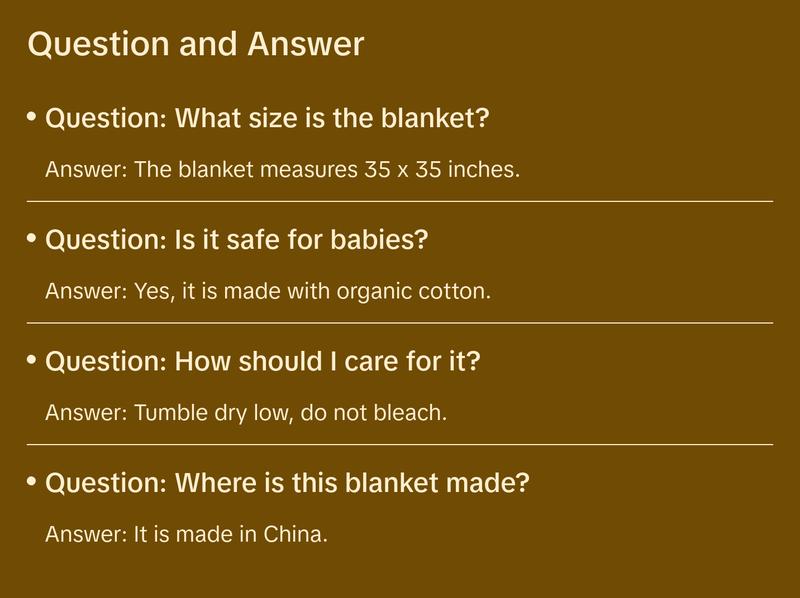The width and height of the screenshot is (800, 598).
Task: Click the word "China" in the last answer
Action: click(297, 534)
